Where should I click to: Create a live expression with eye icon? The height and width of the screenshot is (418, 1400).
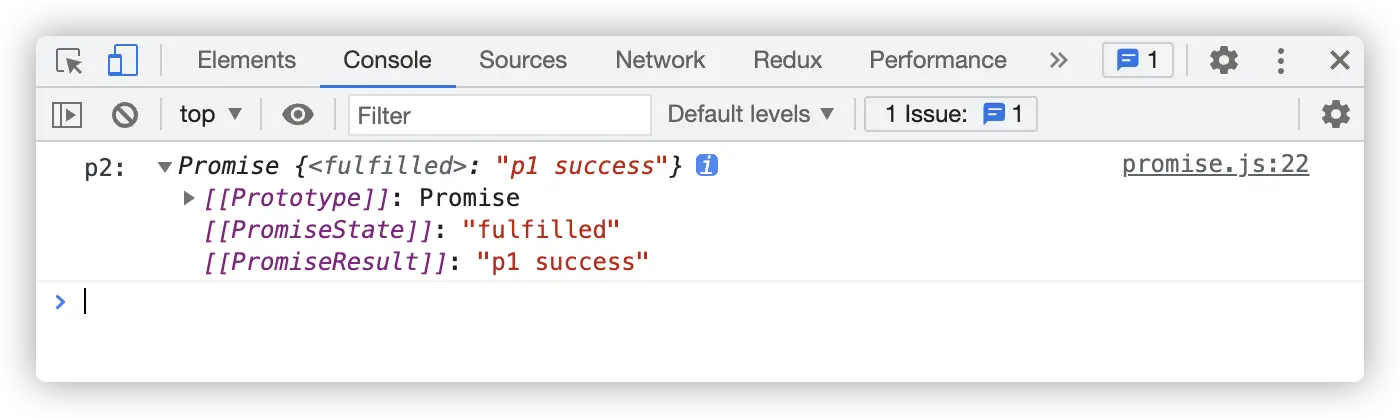coord(297,115)
